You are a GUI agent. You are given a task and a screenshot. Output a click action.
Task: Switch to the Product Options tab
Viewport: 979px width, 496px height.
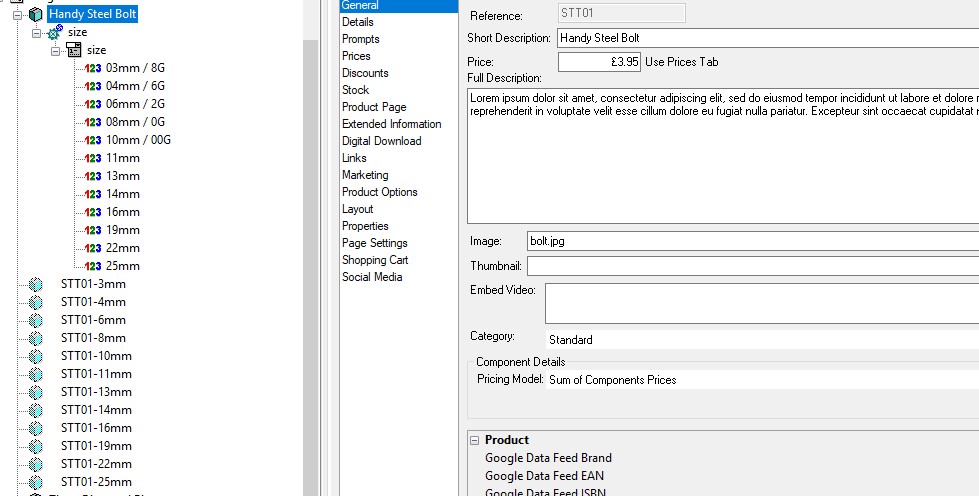pyautogui.click(x=379, y=192)
